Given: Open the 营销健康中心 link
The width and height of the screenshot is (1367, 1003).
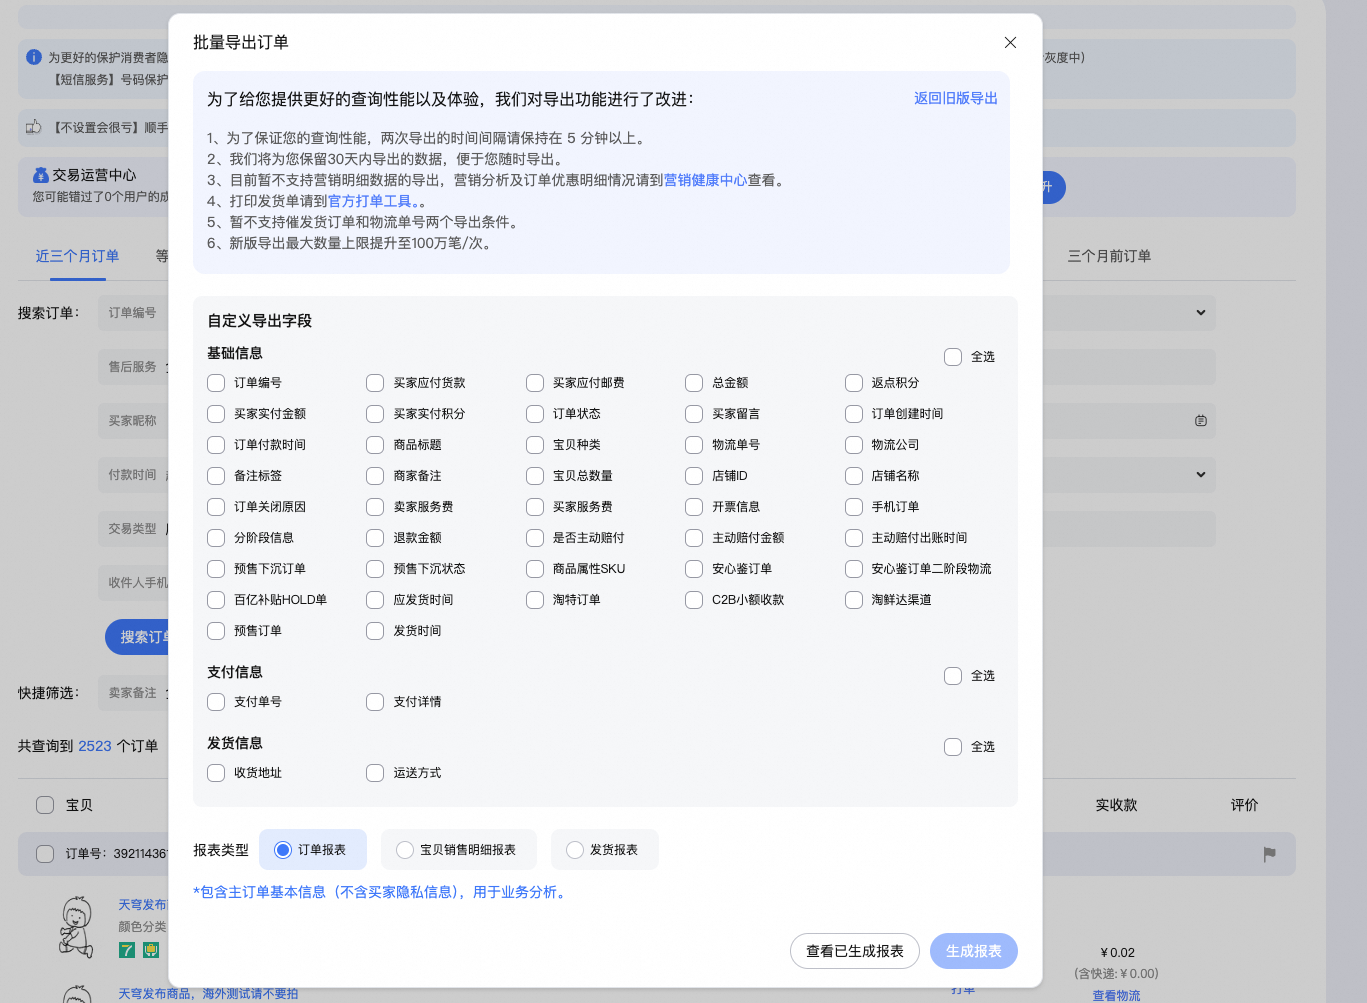Looking at the screenshot, I should [x=706, y=180].
